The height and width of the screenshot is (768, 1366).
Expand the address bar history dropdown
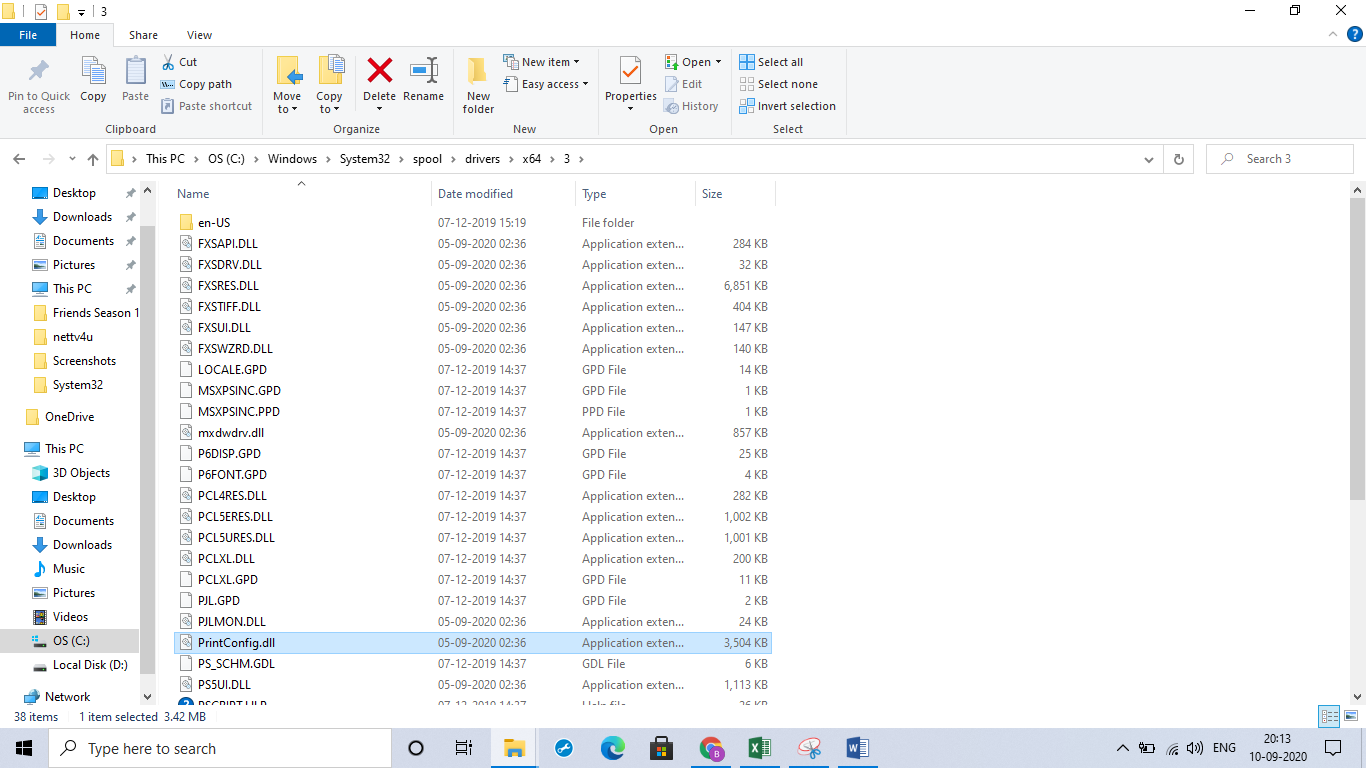1148,158
